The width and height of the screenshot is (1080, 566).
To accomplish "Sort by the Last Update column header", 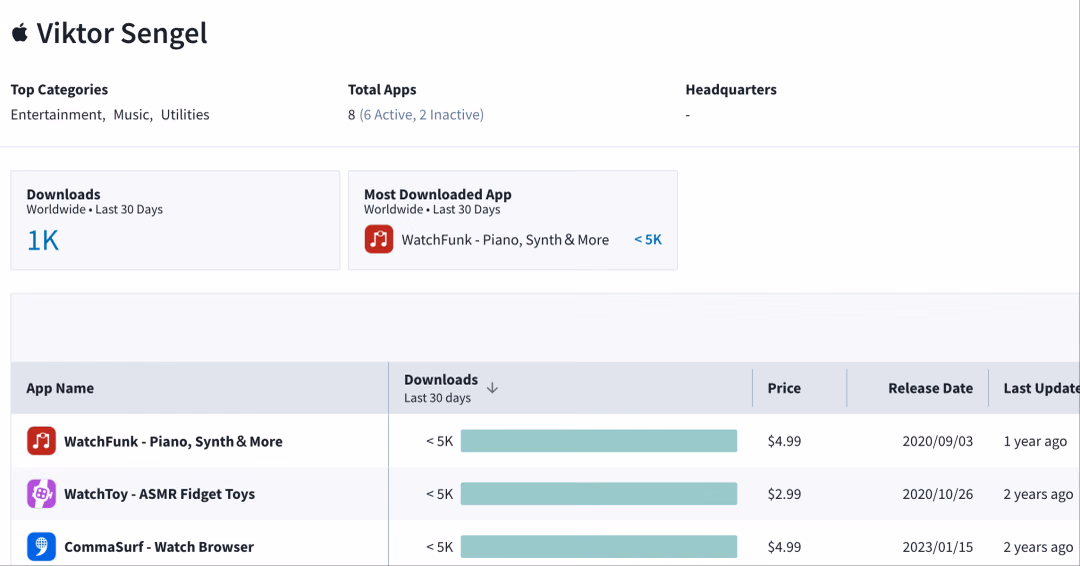I will tap(1041, 388).
